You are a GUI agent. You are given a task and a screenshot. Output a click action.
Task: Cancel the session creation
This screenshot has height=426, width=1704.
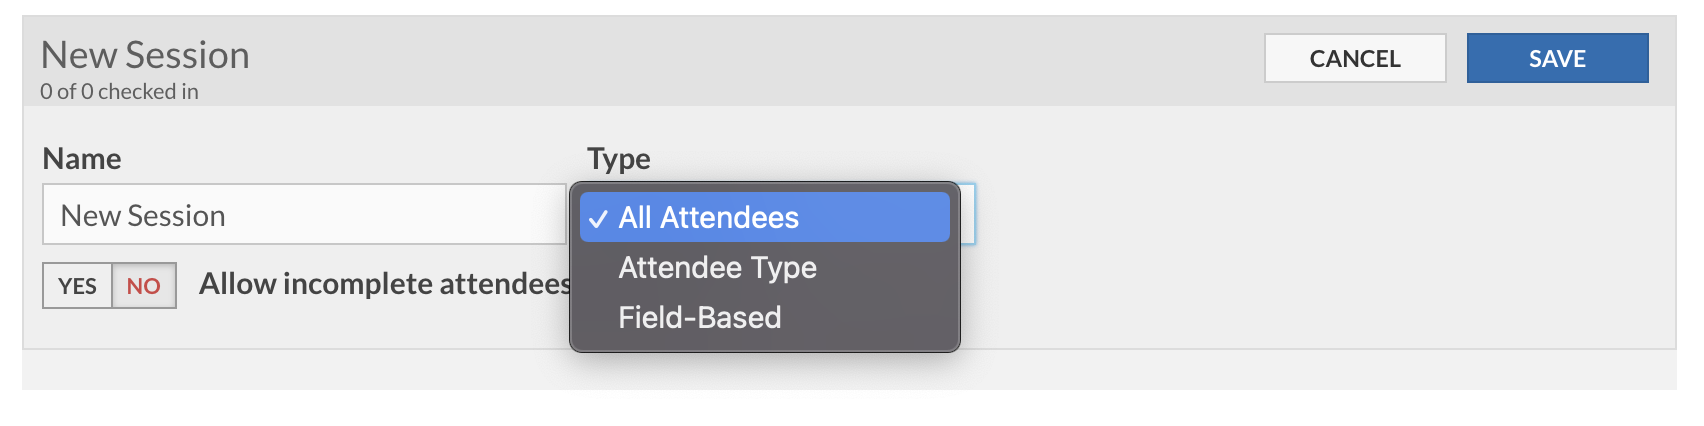point(1355,58)
